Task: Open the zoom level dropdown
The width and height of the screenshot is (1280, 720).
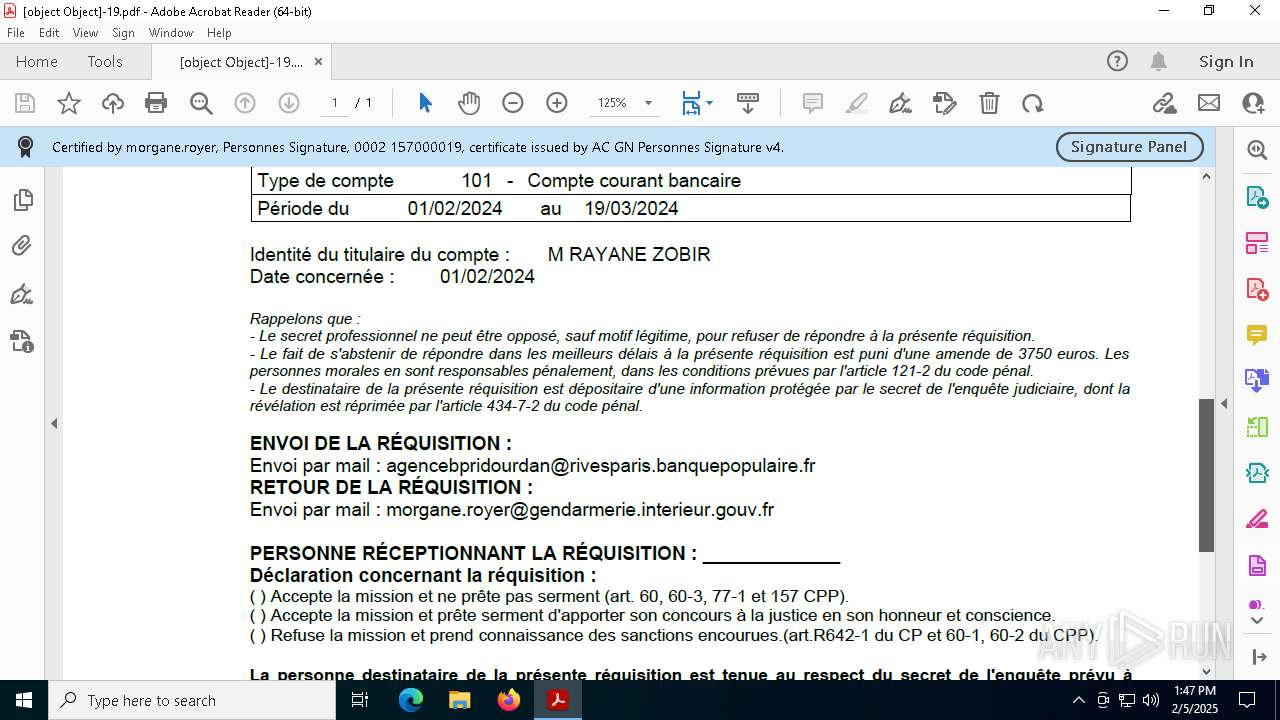Action: (x=648, y=103)
